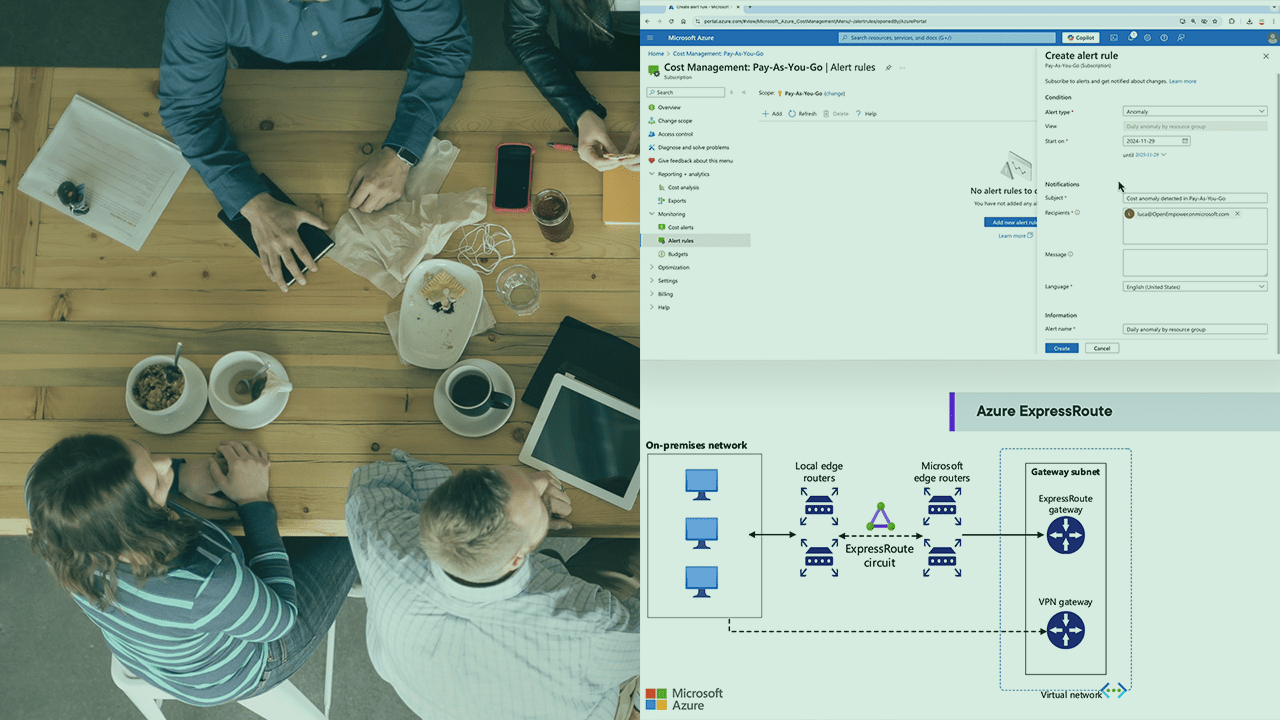
Task: Refresh the alert rules list
Action: [803, 113]
